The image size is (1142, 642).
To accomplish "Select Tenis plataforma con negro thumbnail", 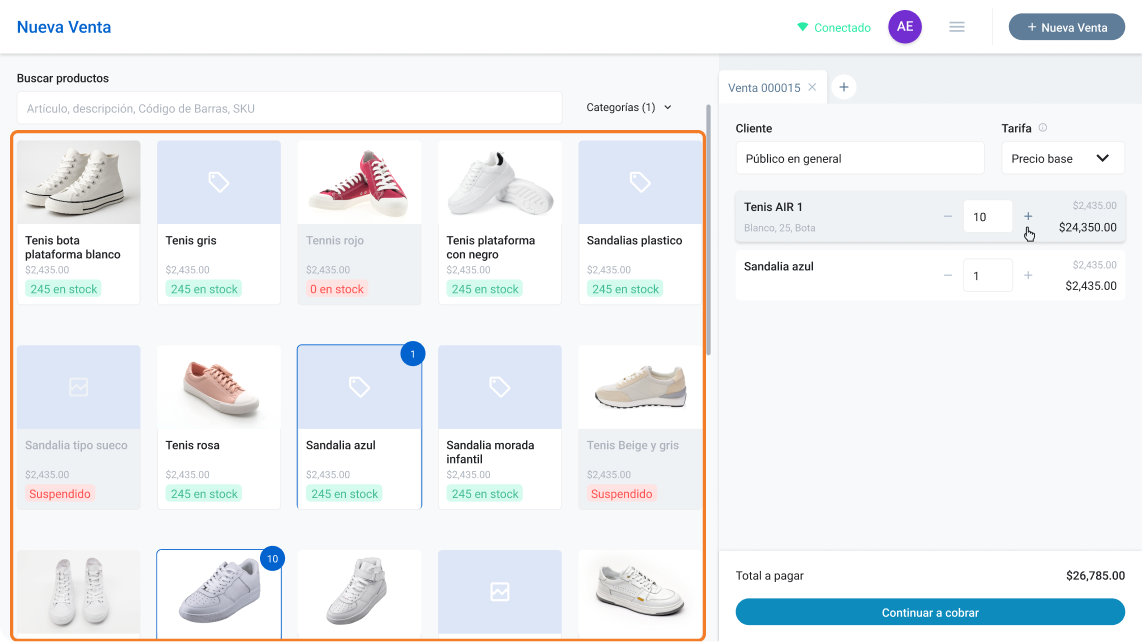I will (x=500, y=182).
